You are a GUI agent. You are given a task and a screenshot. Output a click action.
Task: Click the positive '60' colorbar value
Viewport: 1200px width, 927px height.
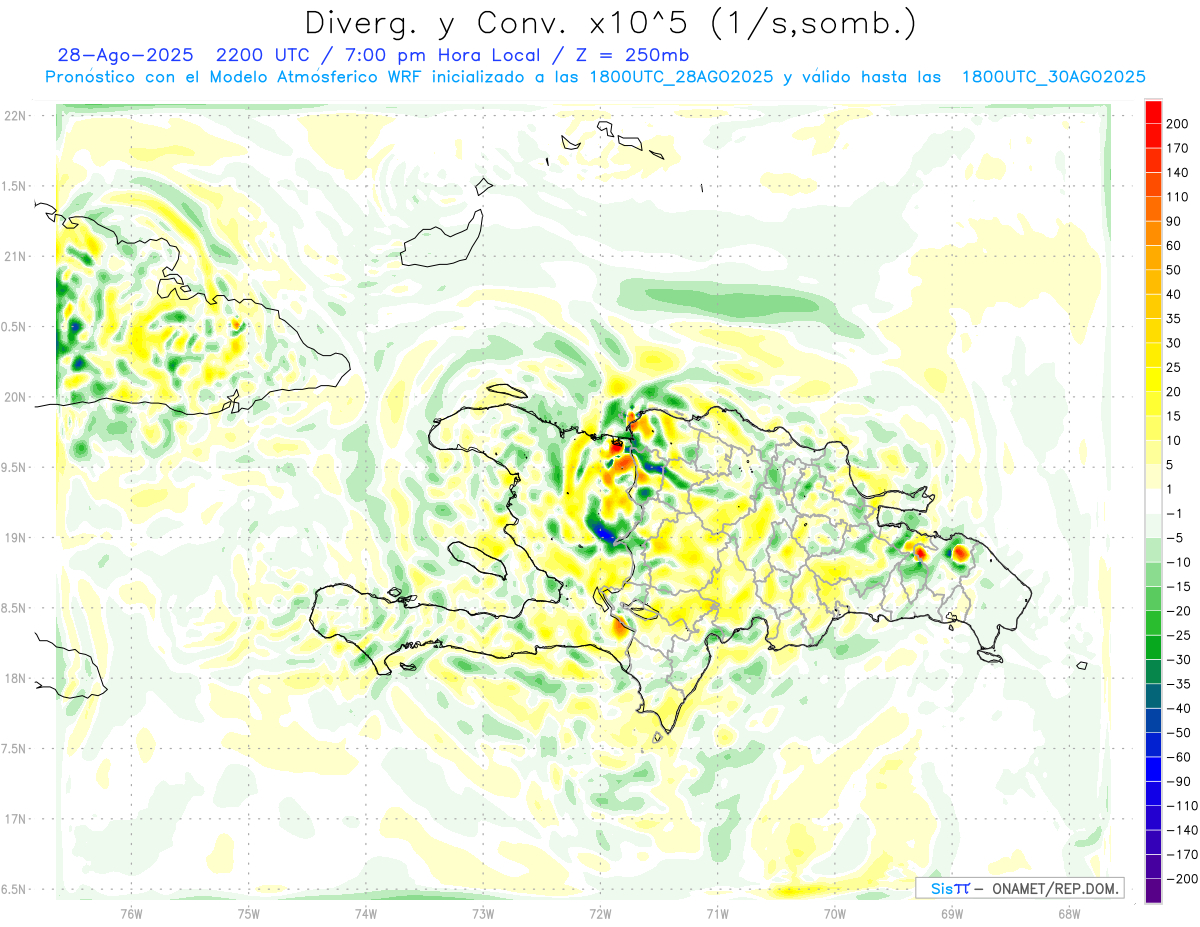[1174, 246]
